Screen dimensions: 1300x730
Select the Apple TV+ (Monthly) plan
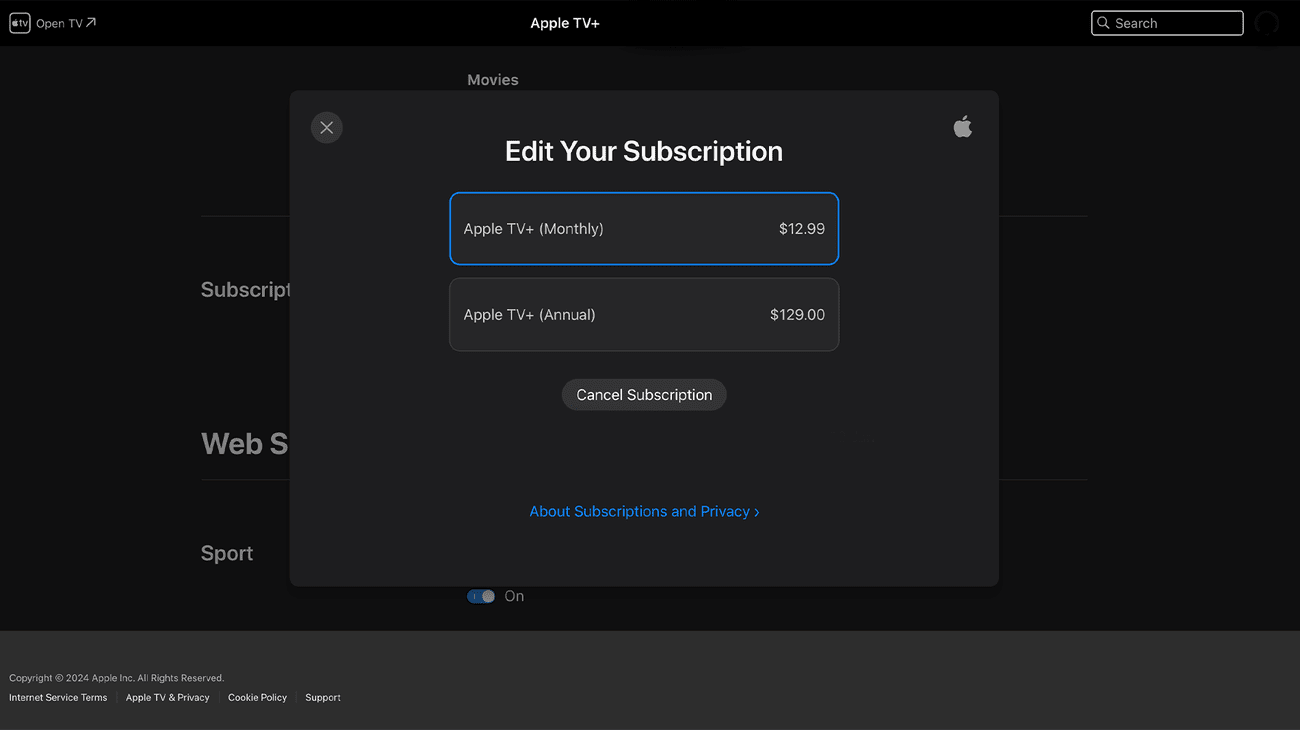pos(644,228)
